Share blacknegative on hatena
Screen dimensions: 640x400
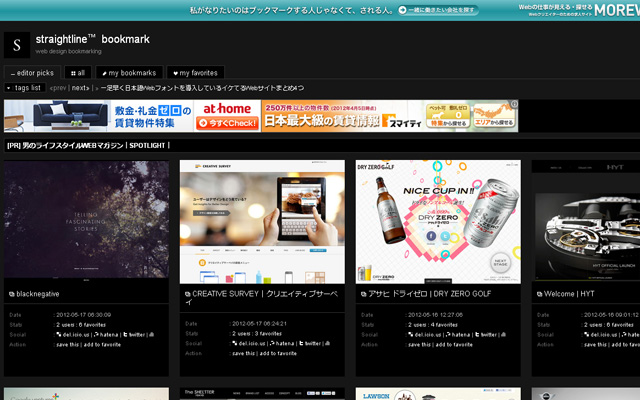(106, 335)
